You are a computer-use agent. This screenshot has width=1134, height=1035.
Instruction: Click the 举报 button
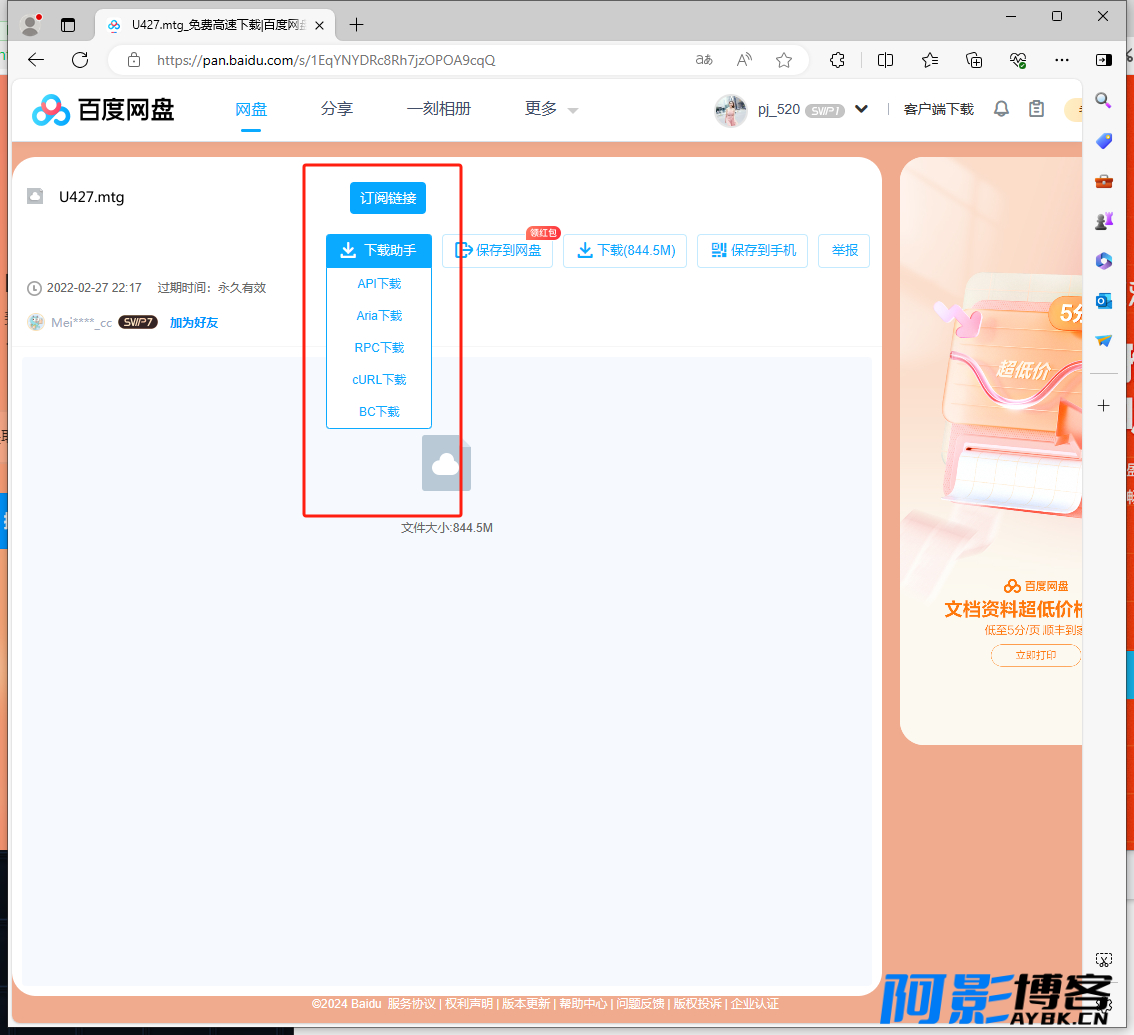coord(844,250)
